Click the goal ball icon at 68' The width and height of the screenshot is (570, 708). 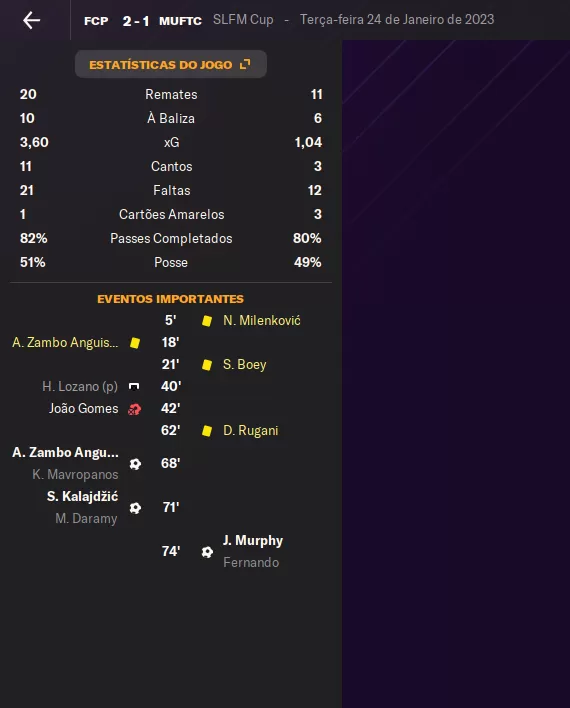[135, 464]
